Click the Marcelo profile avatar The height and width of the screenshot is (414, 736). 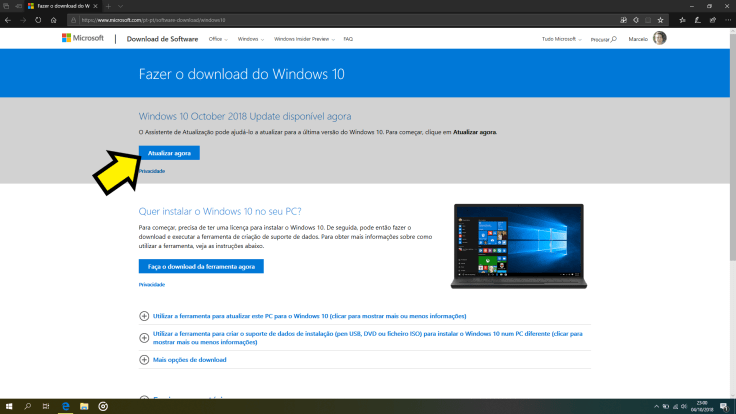[x=659, y=39]
